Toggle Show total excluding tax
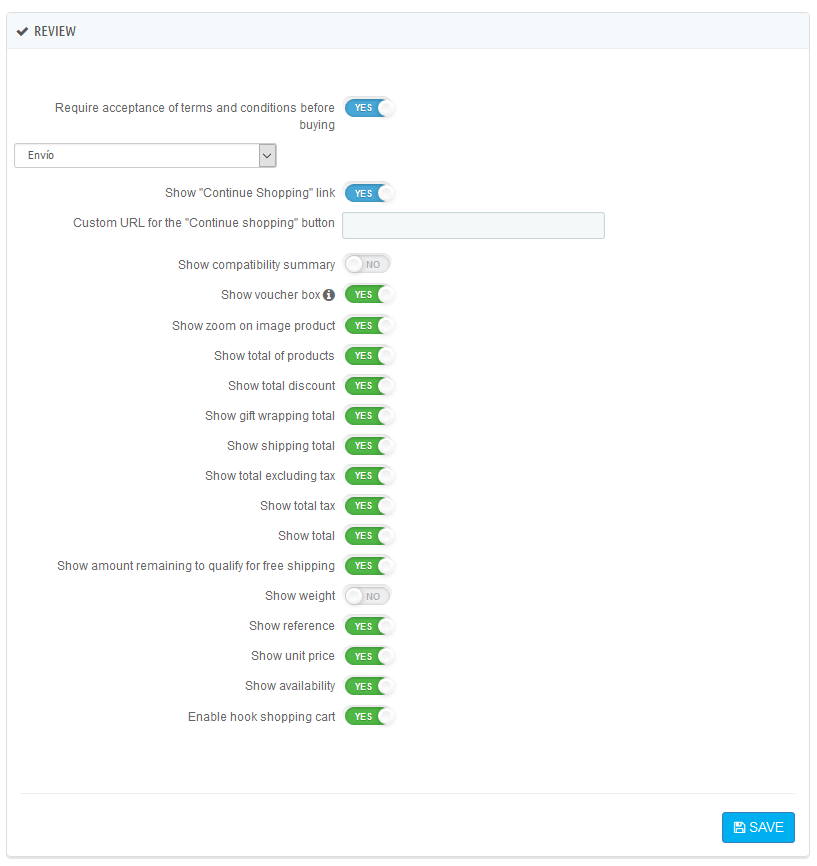This screenshot has width=817, height=866. 369,475
